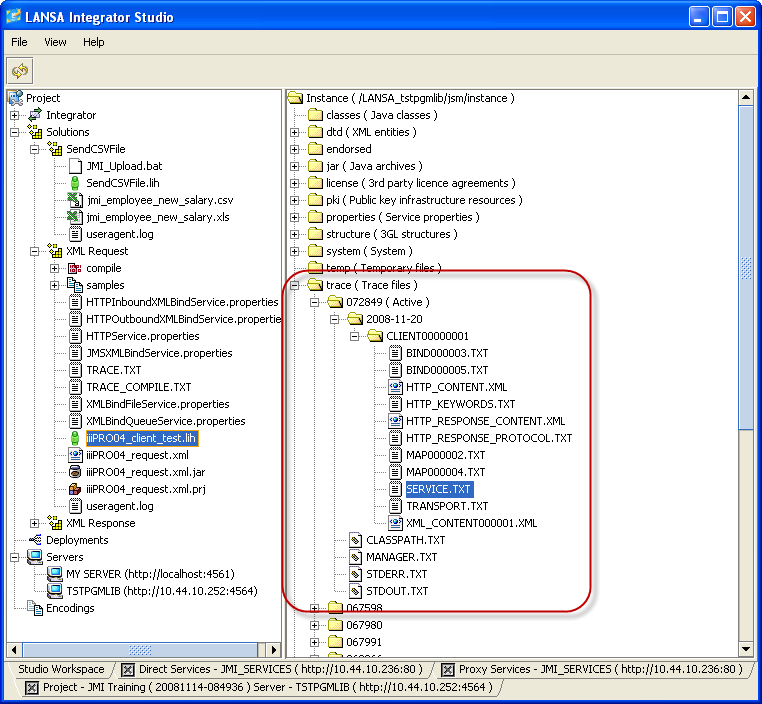This screenshot has width=762, height=704.
Task: Click the HTTP_CONTENT.XML file icon
Action: [395, 387]
